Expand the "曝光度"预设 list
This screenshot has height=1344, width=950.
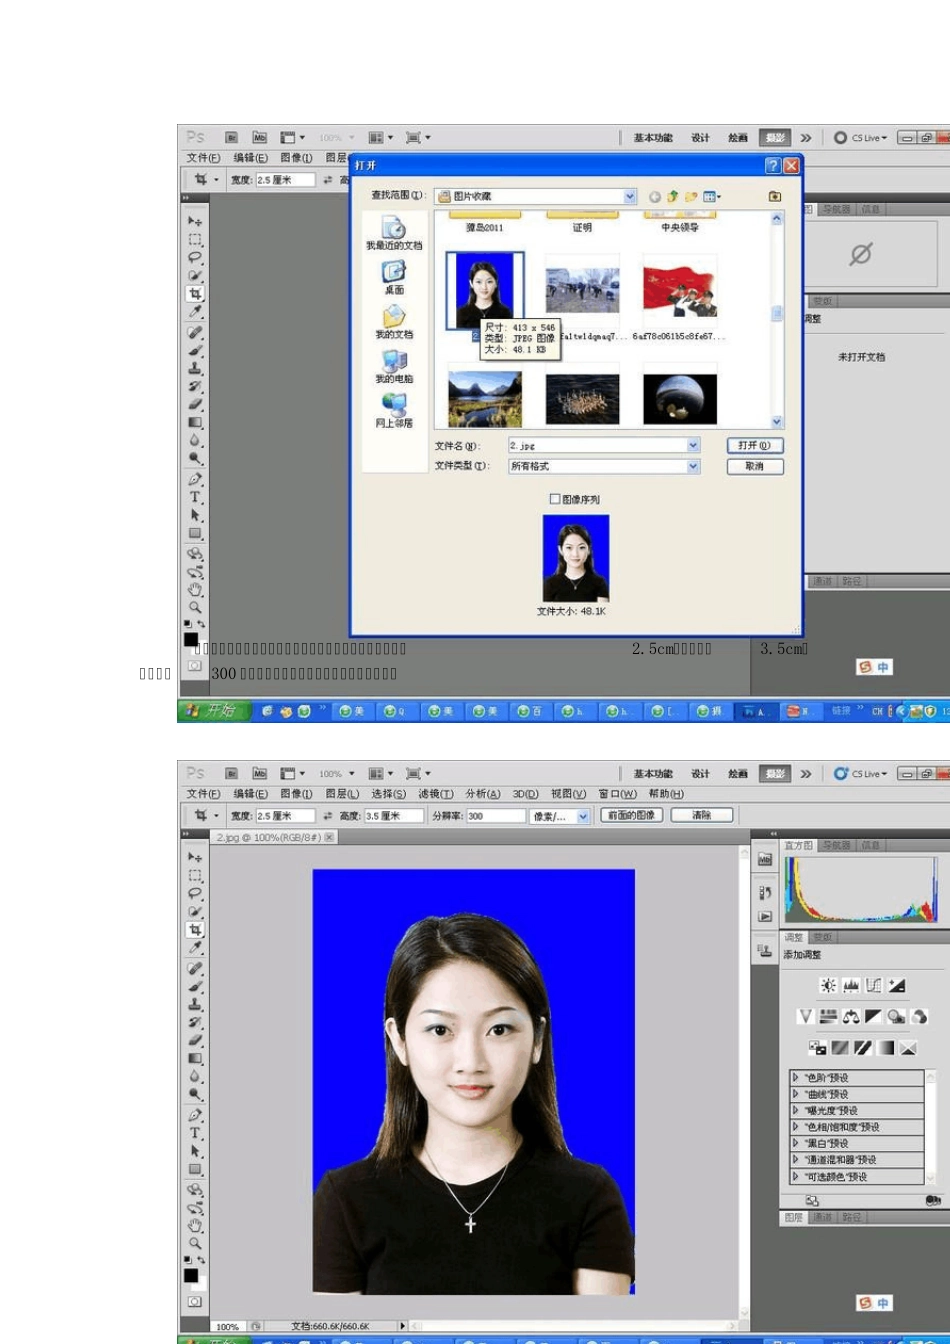(x=796, y=1111)
